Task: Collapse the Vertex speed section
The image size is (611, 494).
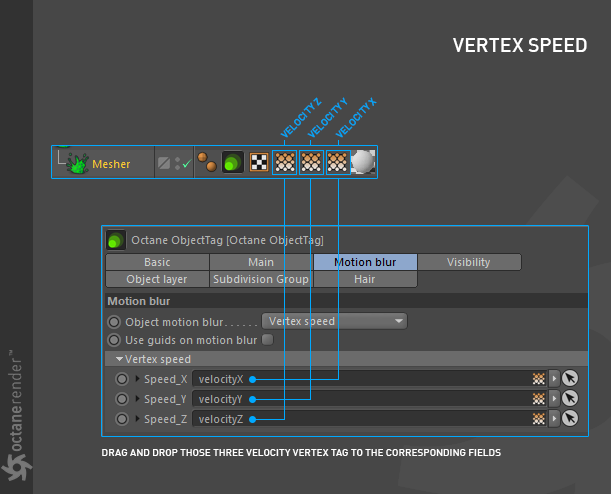Action: [120, 359]
